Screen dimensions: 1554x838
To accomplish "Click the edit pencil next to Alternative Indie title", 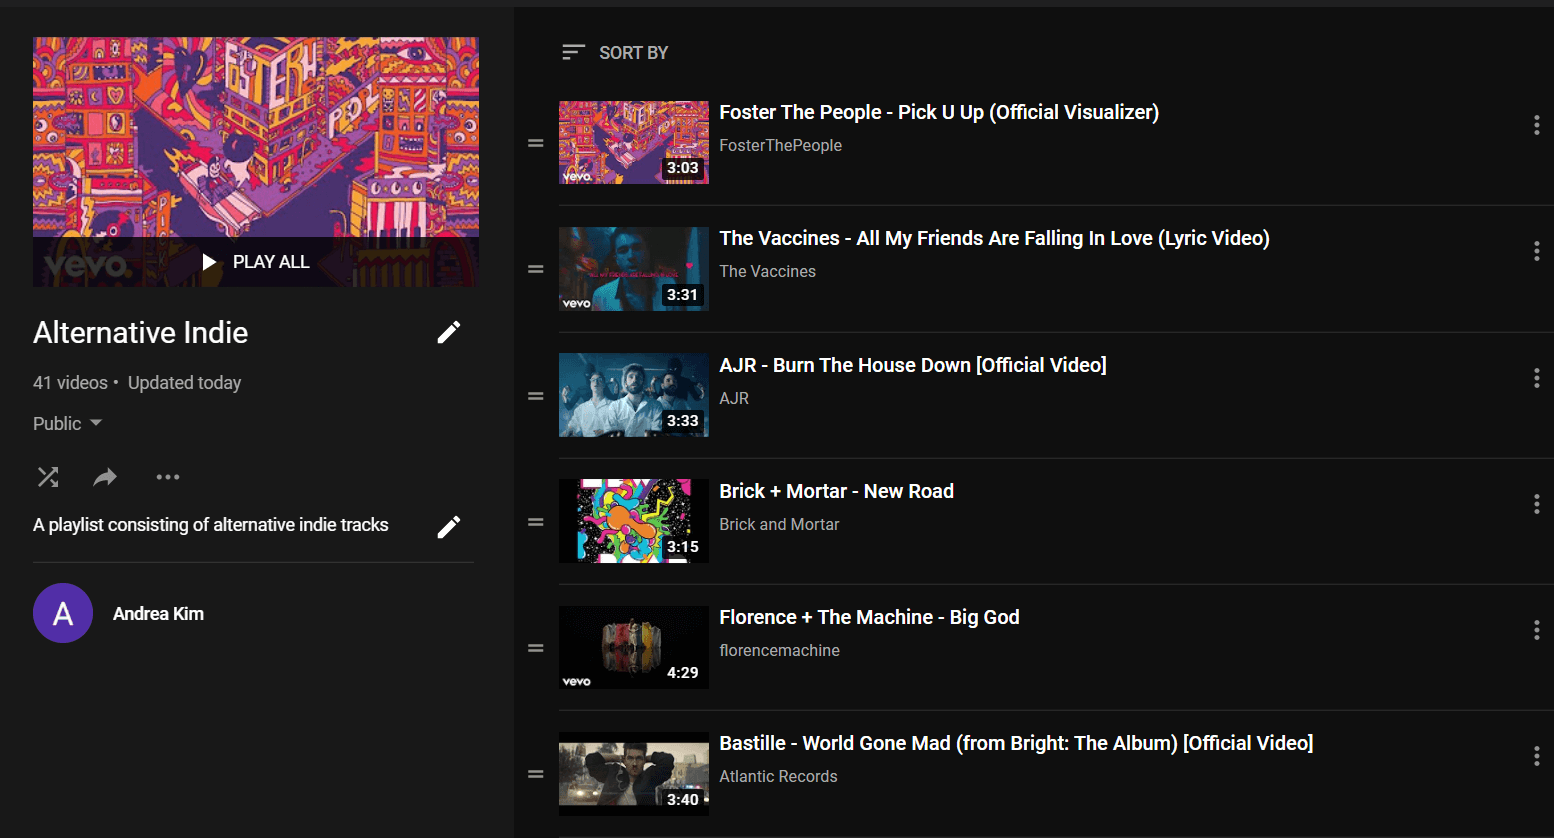I will coord(449,332).
